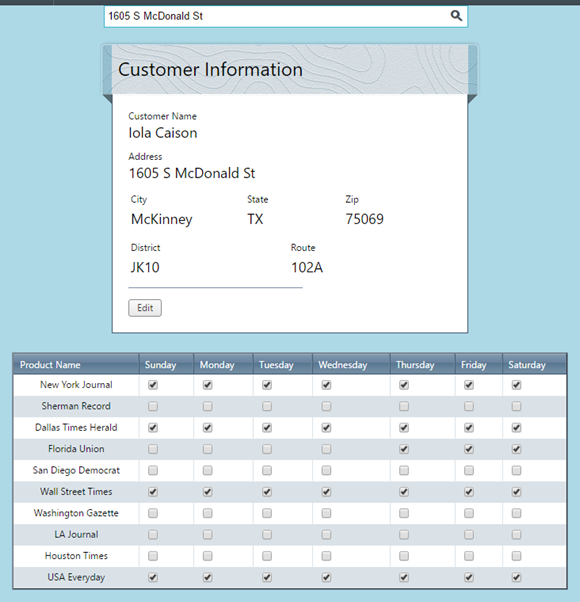Check San Diego Democrat Saturday checkbox

516,470
